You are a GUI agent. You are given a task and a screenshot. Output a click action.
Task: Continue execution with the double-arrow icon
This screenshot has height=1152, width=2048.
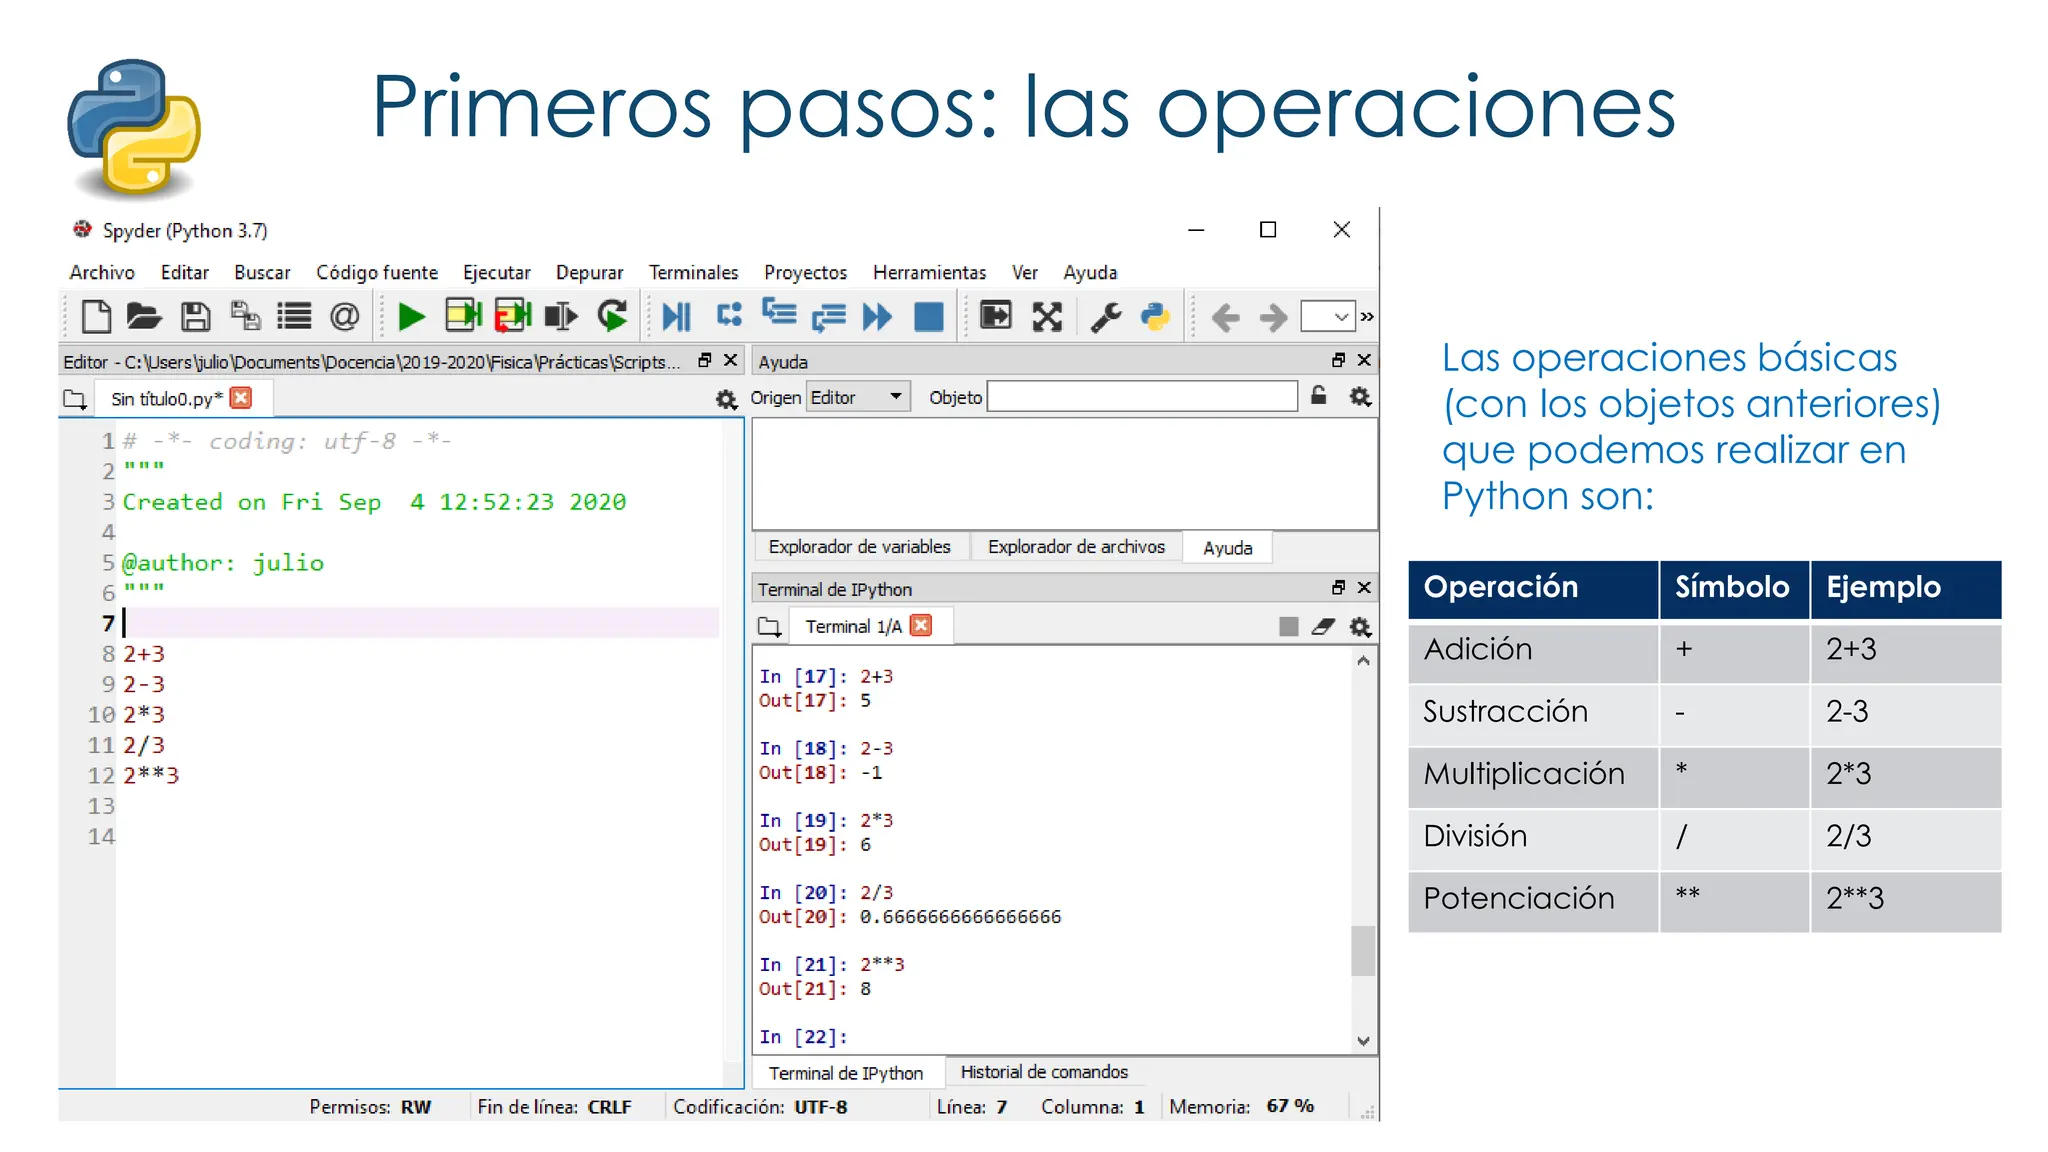click(x=877, y=317)
